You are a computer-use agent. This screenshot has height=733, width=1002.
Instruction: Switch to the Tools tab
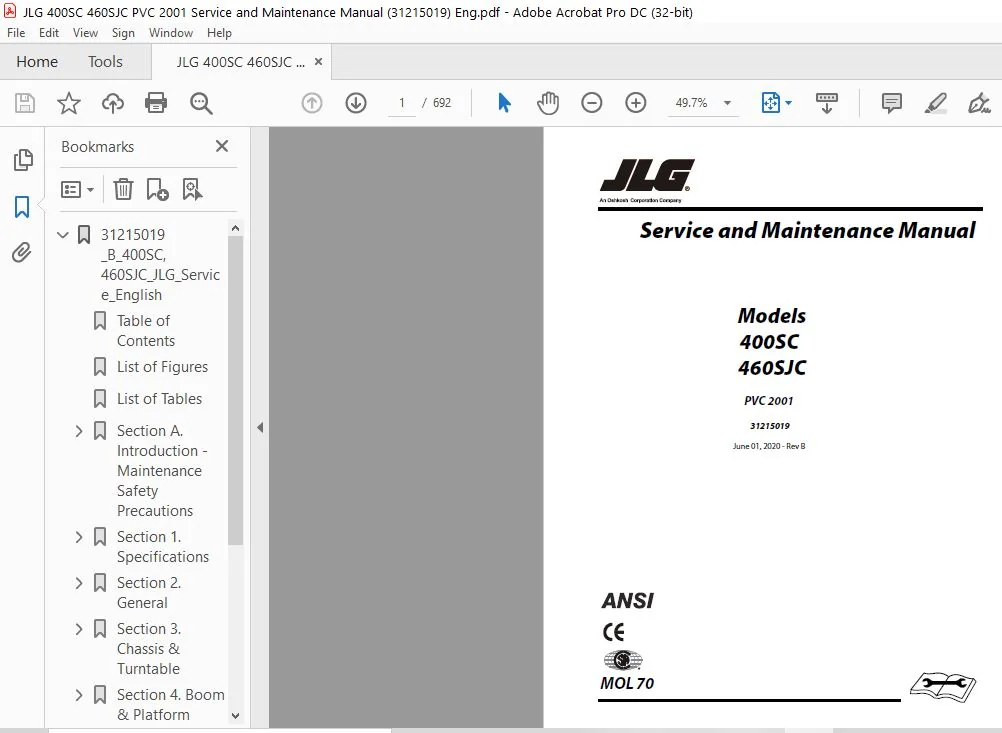click(x=105, y=61)
